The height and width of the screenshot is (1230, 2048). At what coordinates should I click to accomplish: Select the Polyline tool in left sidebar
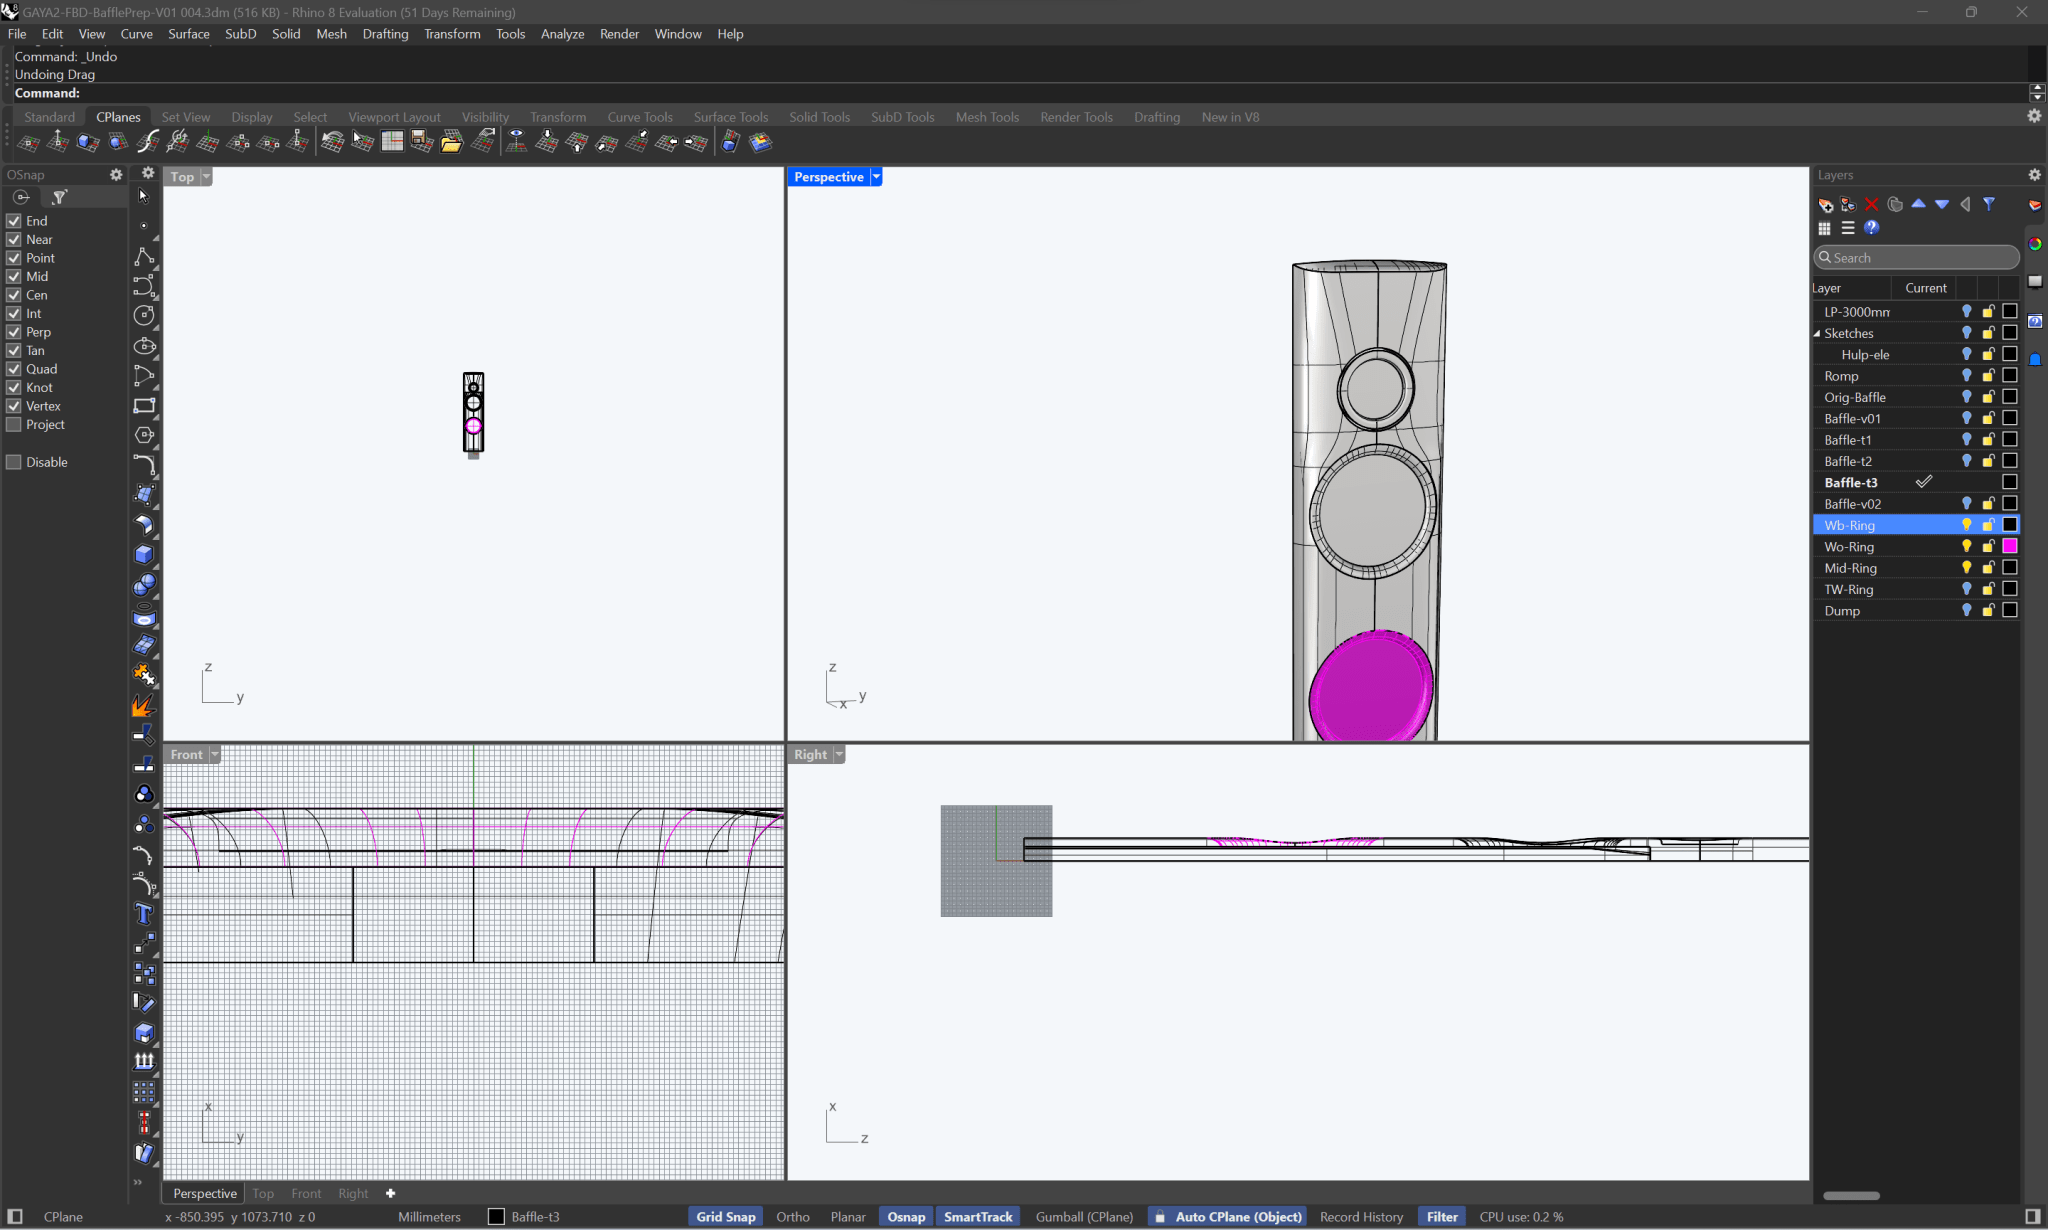[144, 256]
